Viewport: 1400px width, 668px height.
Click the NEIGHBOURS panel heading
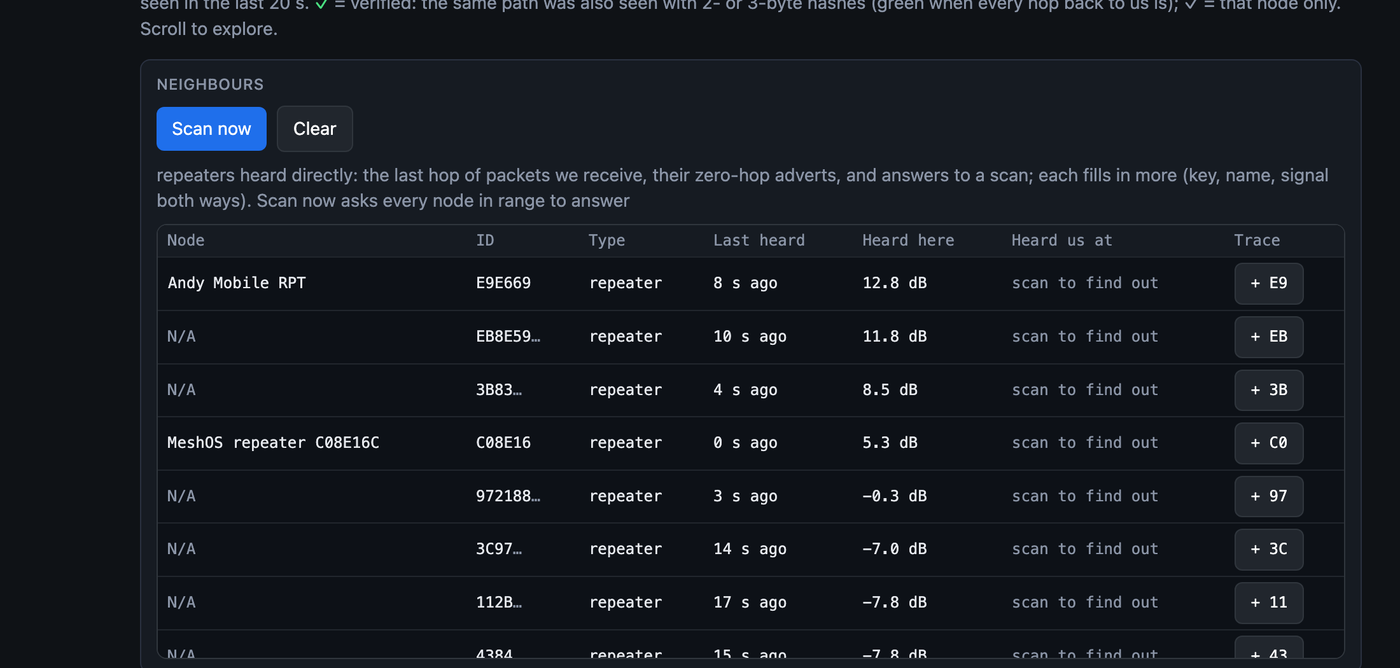[210, 85]
